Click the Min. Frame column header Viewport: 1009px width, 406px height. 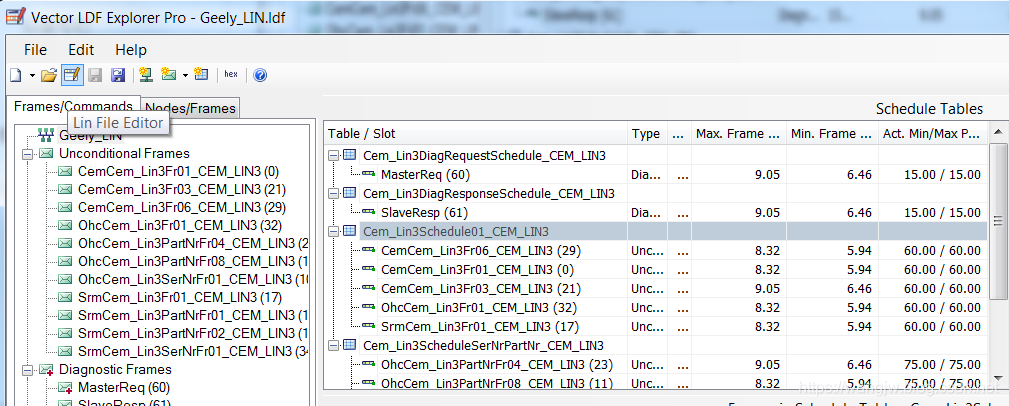tap(832, 134)
